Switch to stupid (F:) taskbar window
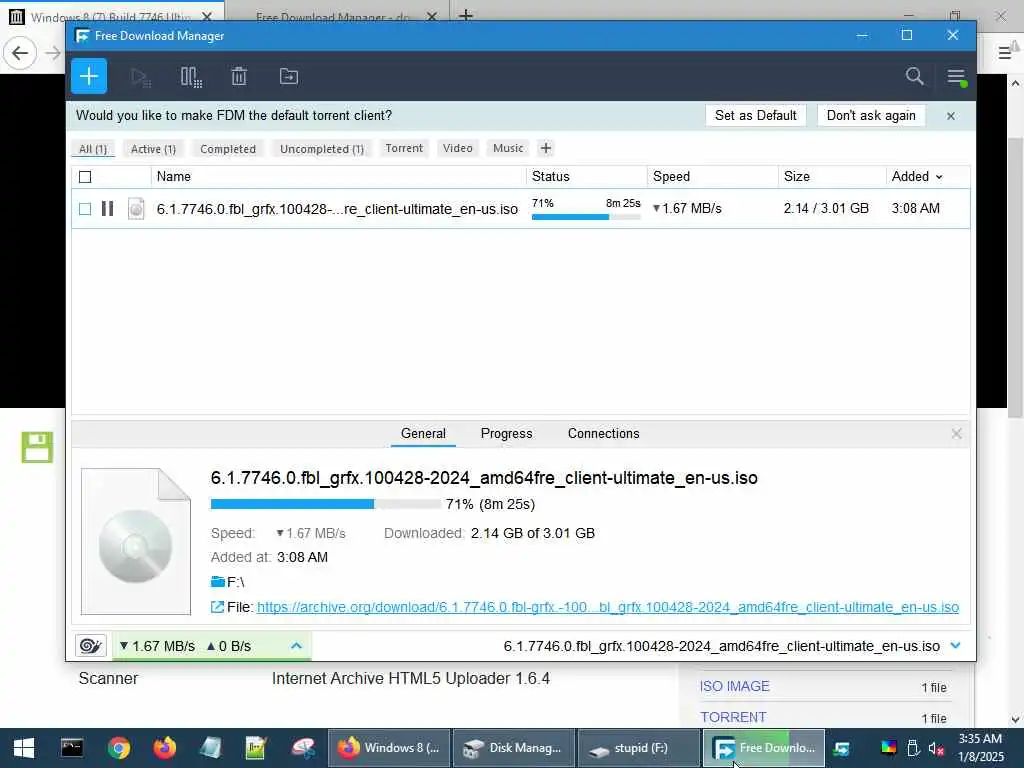Screen dimensions: 1024x768 [639, 748]
